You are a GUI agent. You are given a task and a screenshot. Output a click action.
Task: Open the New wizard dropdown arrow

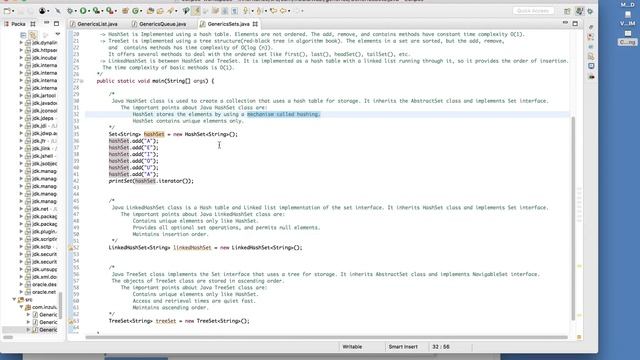(x=13, y=11)
